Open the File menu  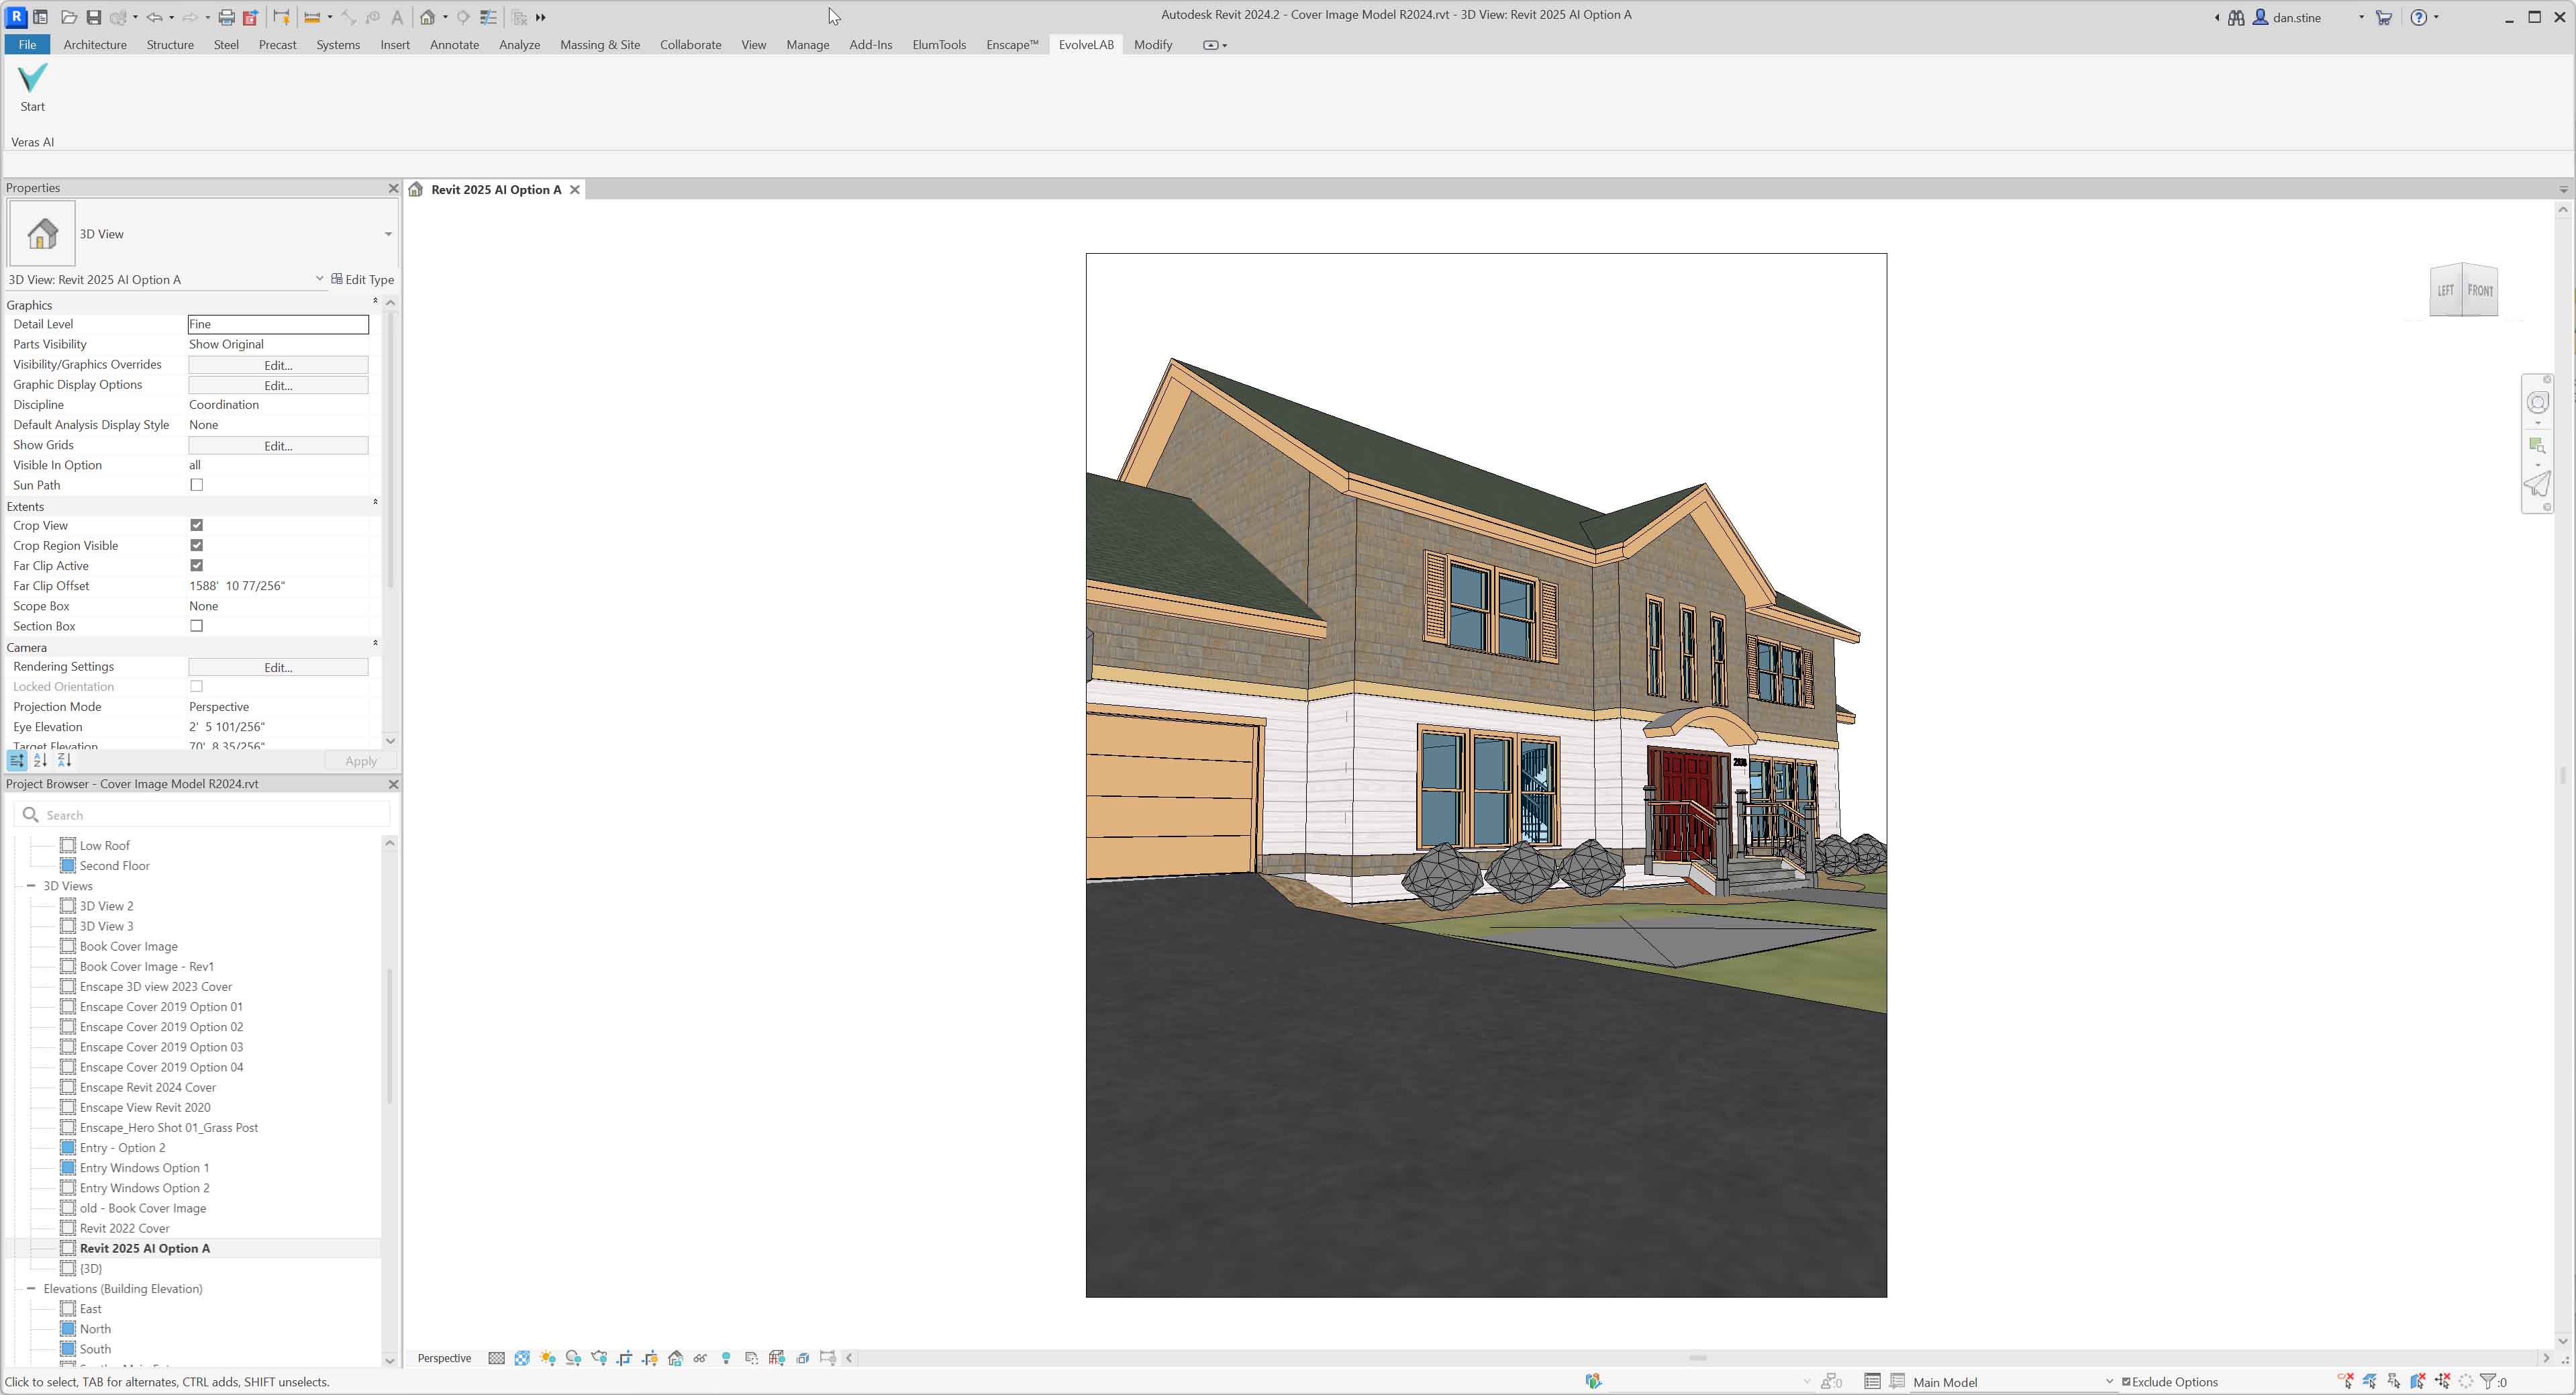pos(26,44)
